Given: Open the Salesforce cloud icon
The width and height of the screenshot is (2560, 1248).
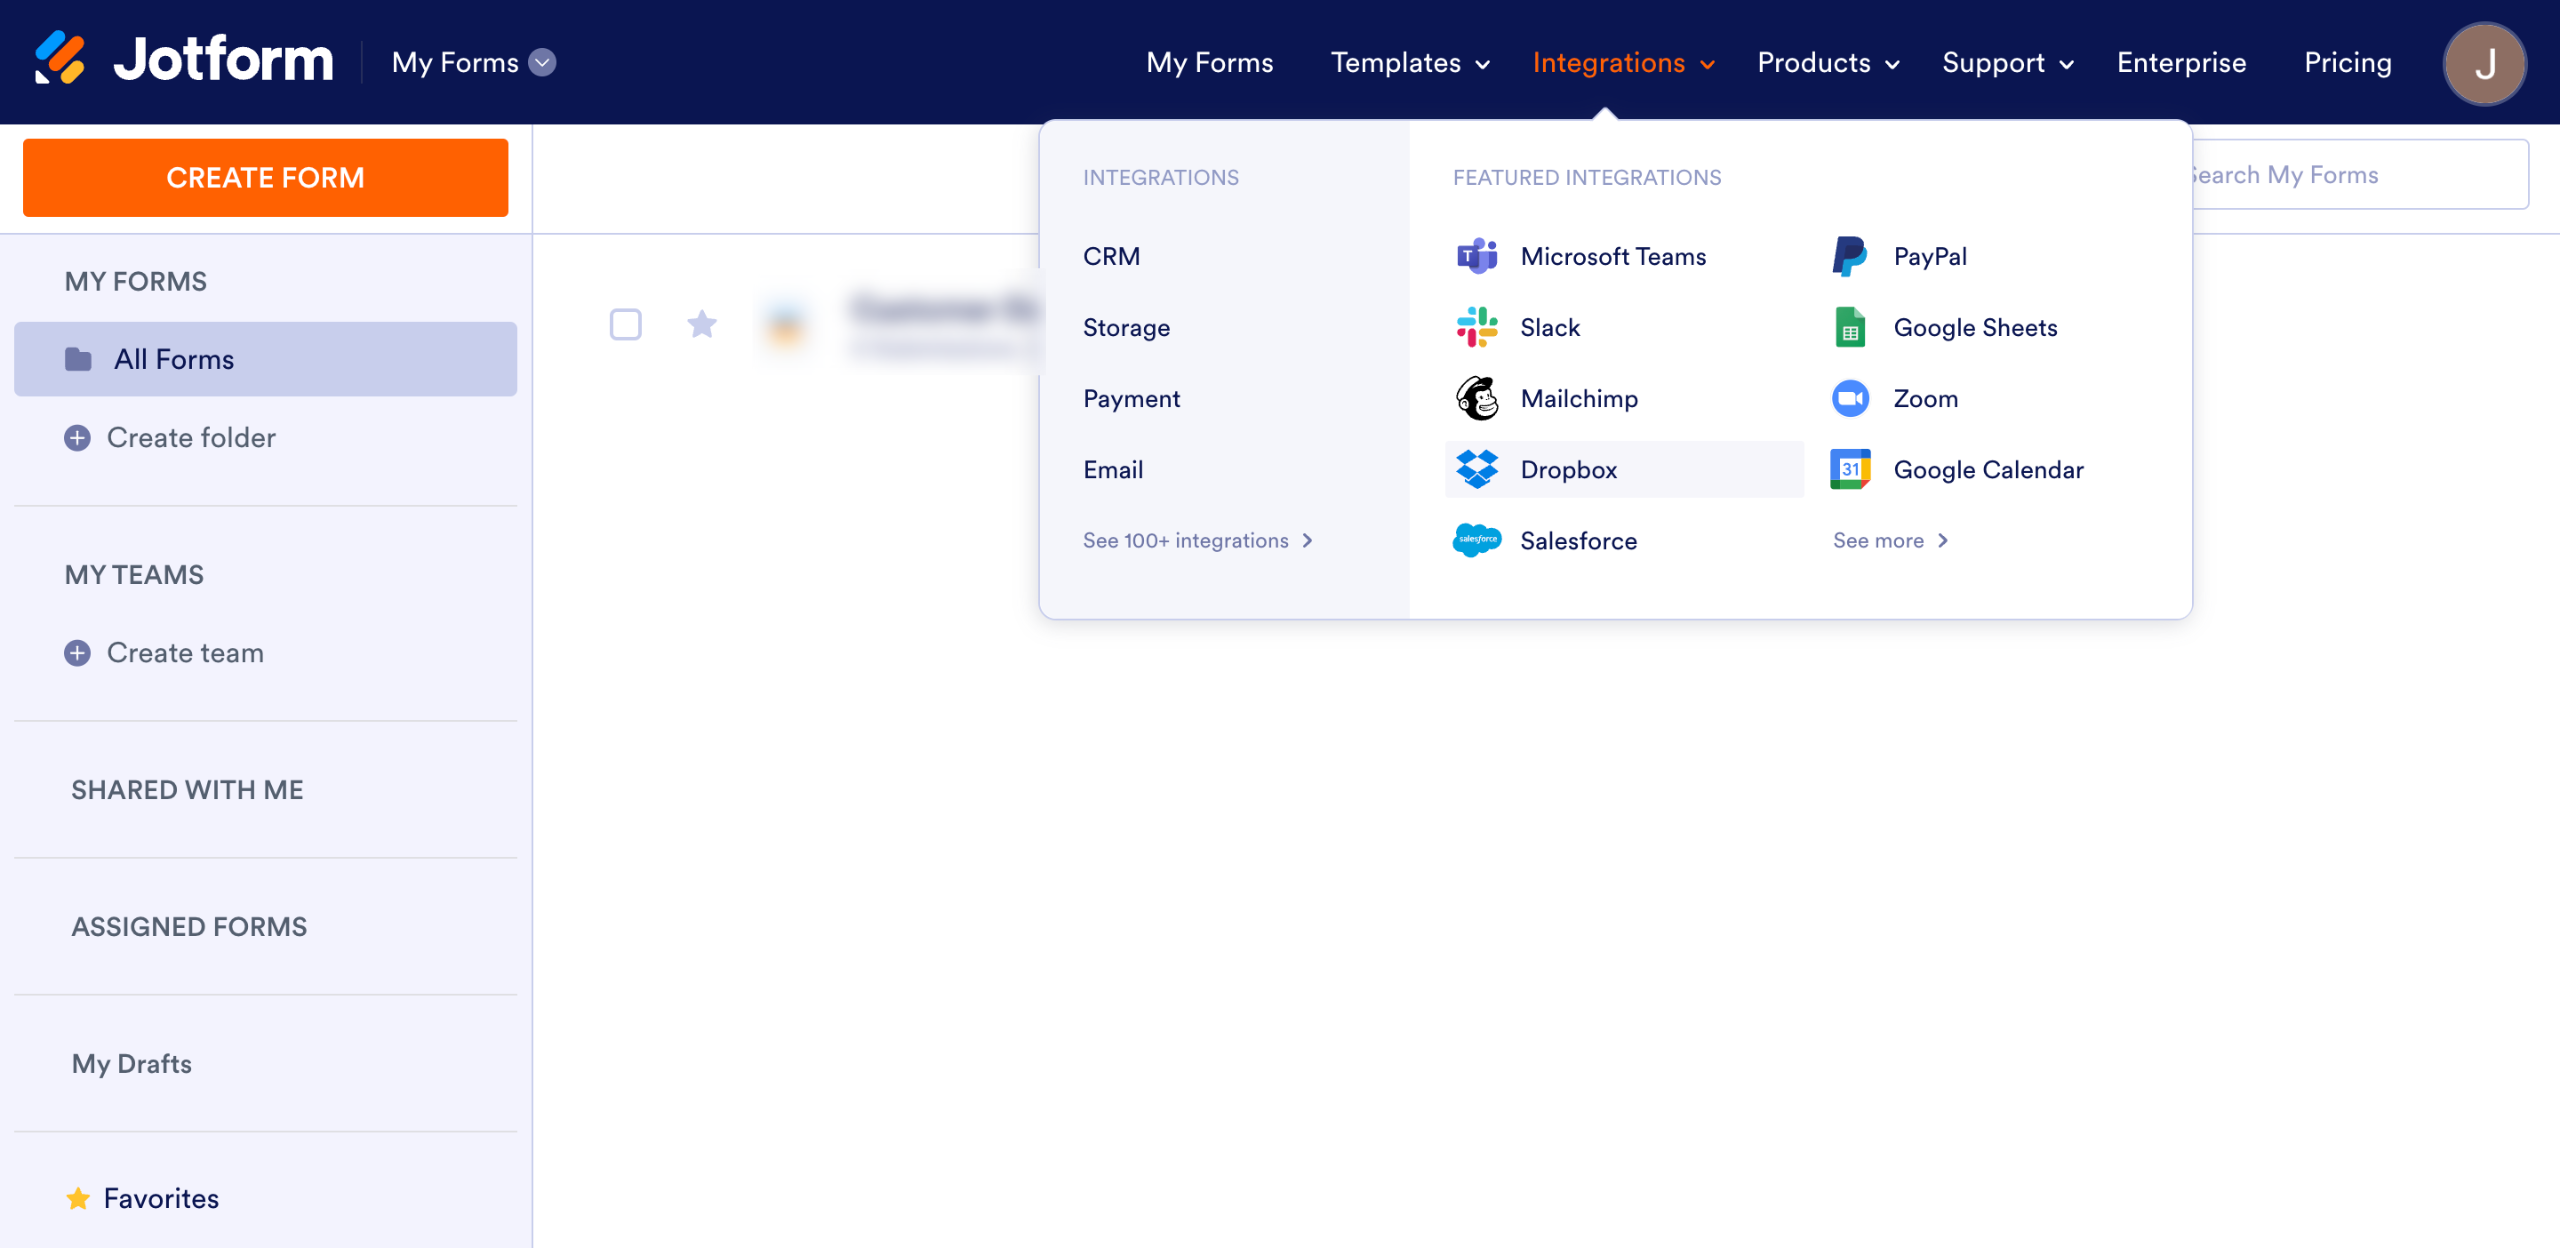Looking at the screenshot, I should (1477, 540).
